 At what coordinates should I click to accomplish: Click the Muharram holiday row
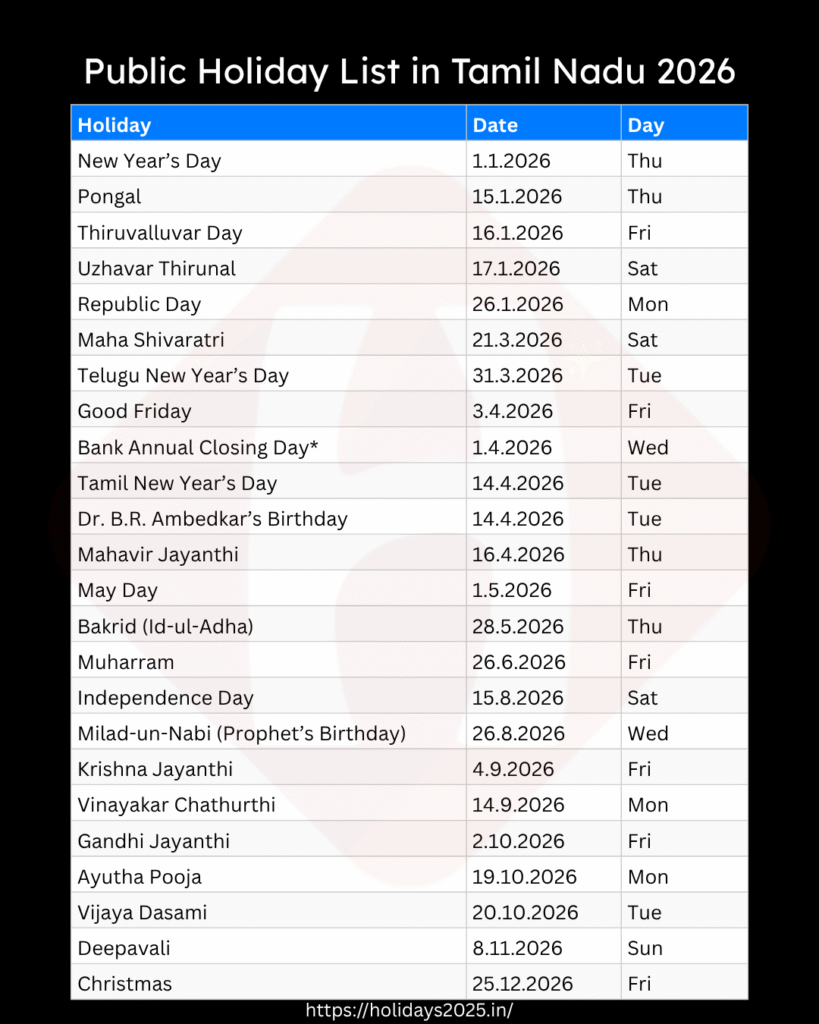126,663
